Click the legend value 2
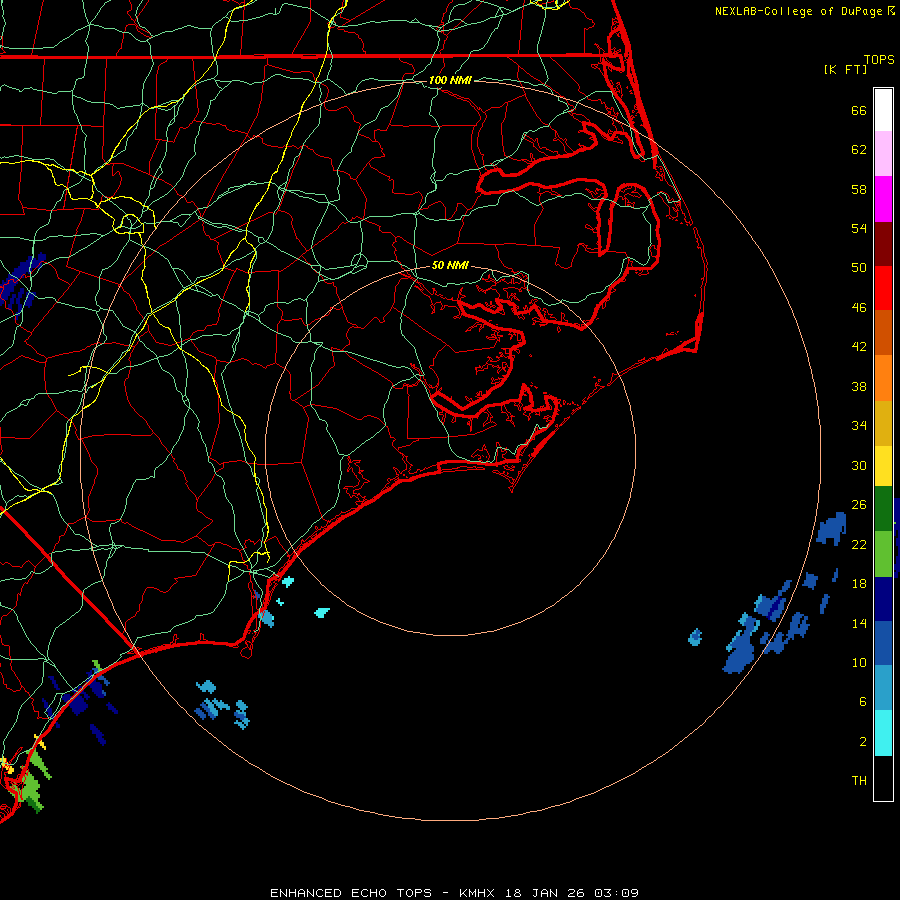The width and height of the screenshot is (900, 900). (x=863, y=742)
